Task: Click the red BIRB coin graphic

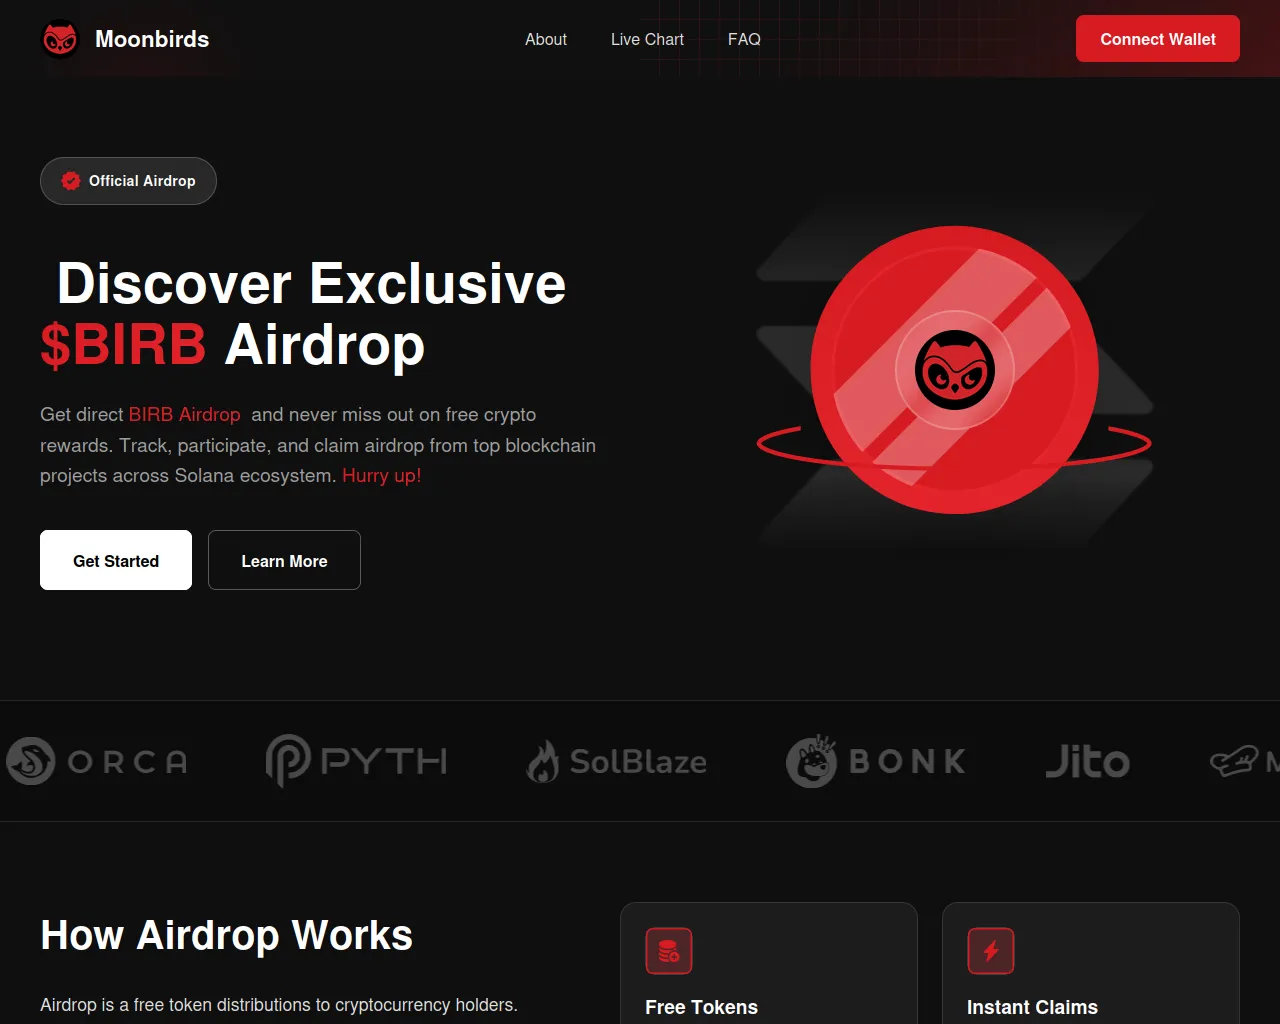Action: pyautogui.click(x=954, y=370)
